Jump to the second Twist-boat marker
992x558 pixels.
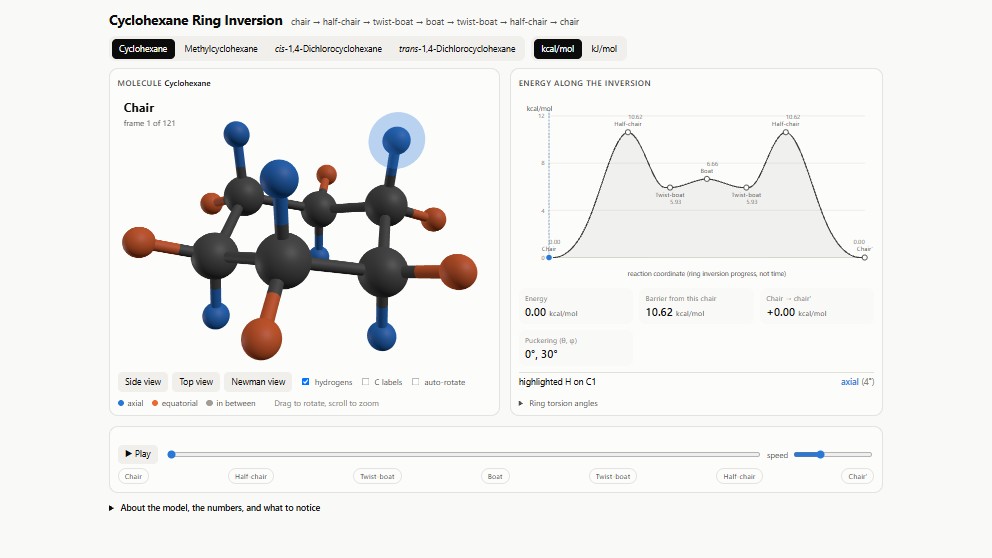click(612, 476)
